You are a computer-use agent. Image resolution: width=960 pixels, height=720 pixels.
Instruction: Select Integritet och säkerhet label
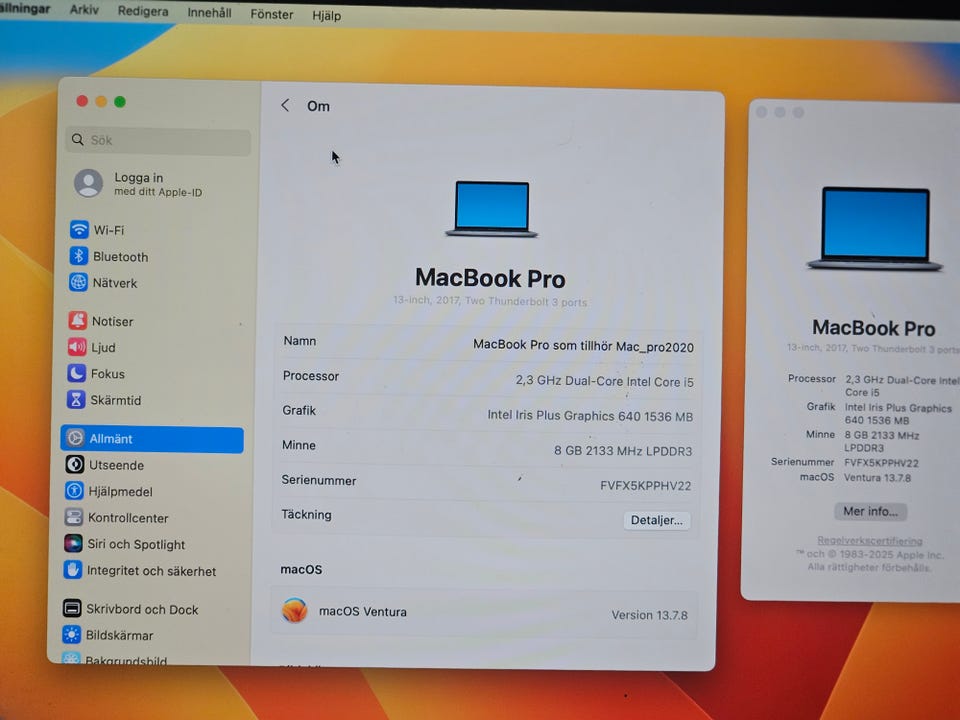(x=151, y=571)
